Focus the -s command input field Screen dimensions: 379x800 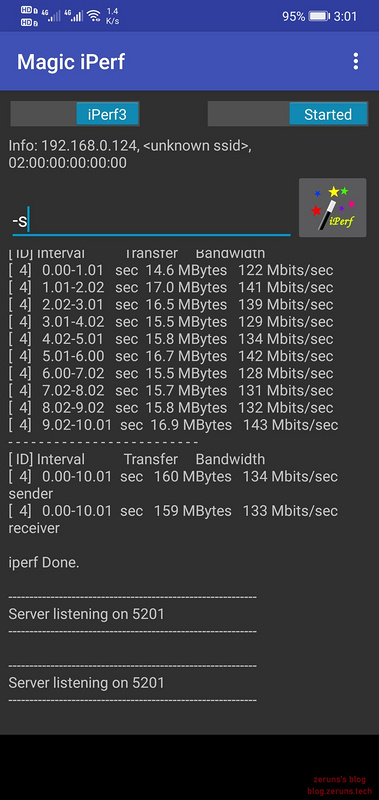click(x=151, y=221)
